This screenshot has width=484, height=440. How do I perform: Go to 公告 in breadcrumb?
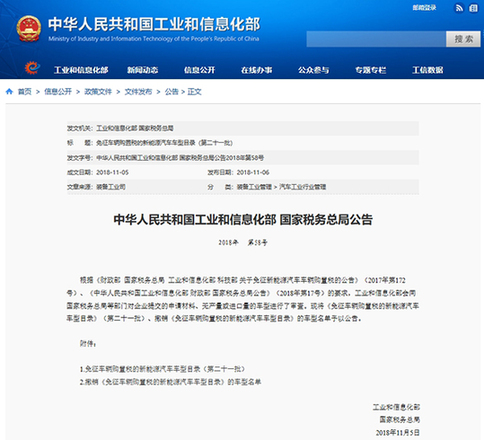(172, 92)
